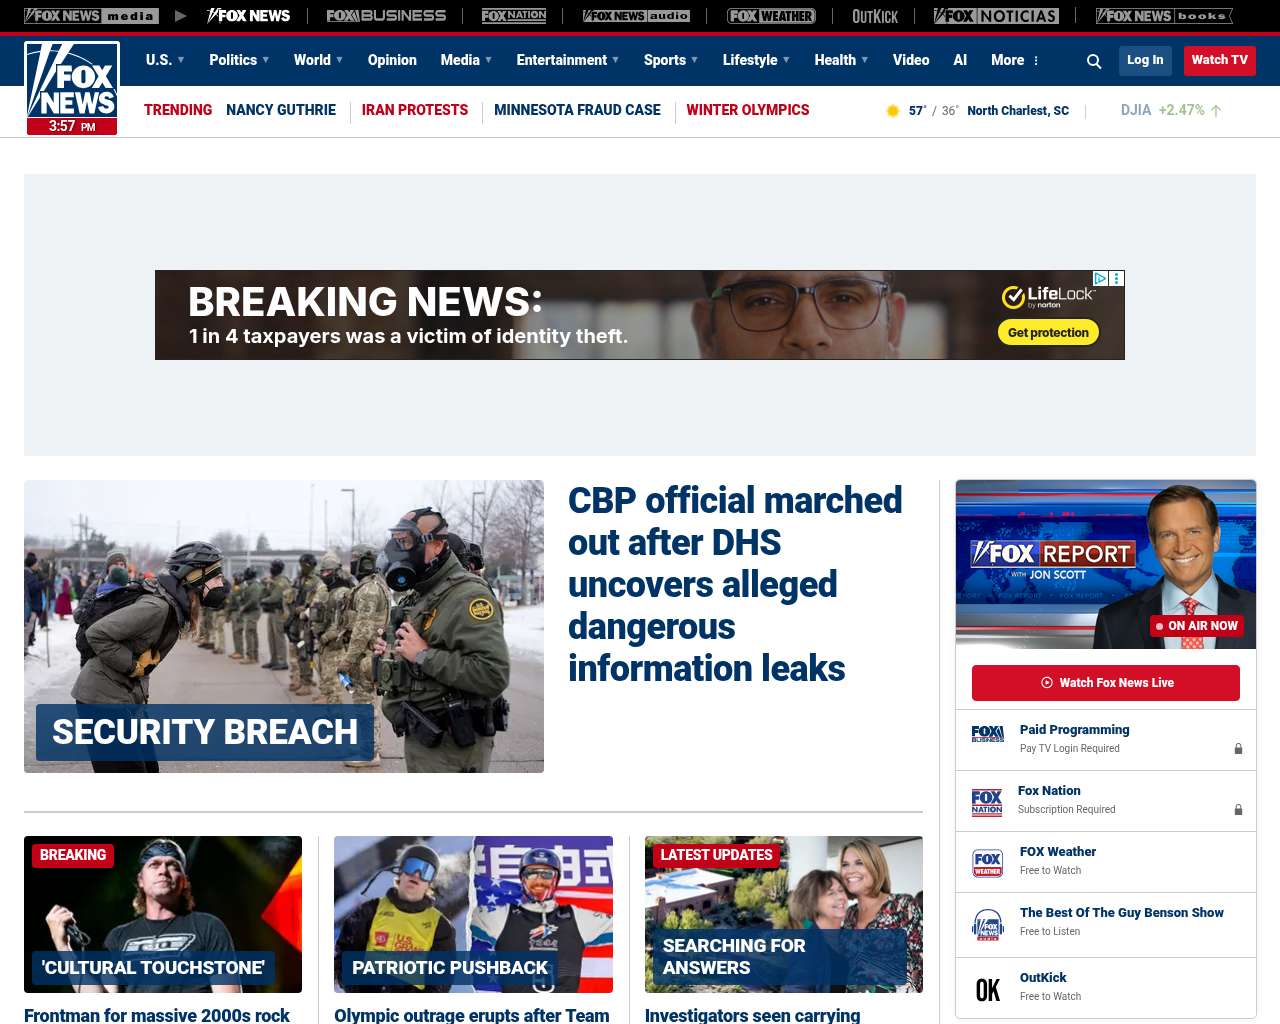1280x1024 pixels.
Task: Click the DJIA up-arrow indicator
Action: [x=1216, y=111]
